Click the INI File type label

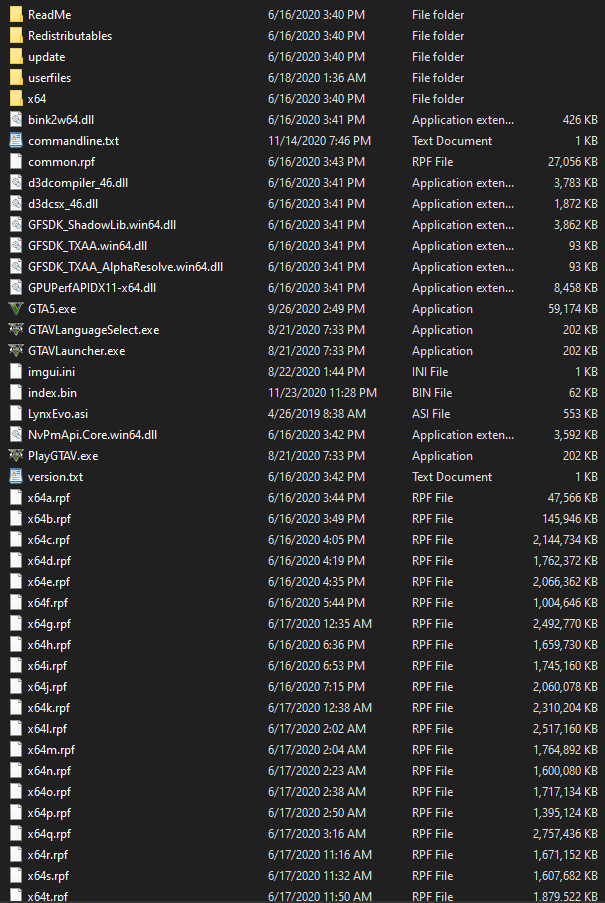point(430,371)
